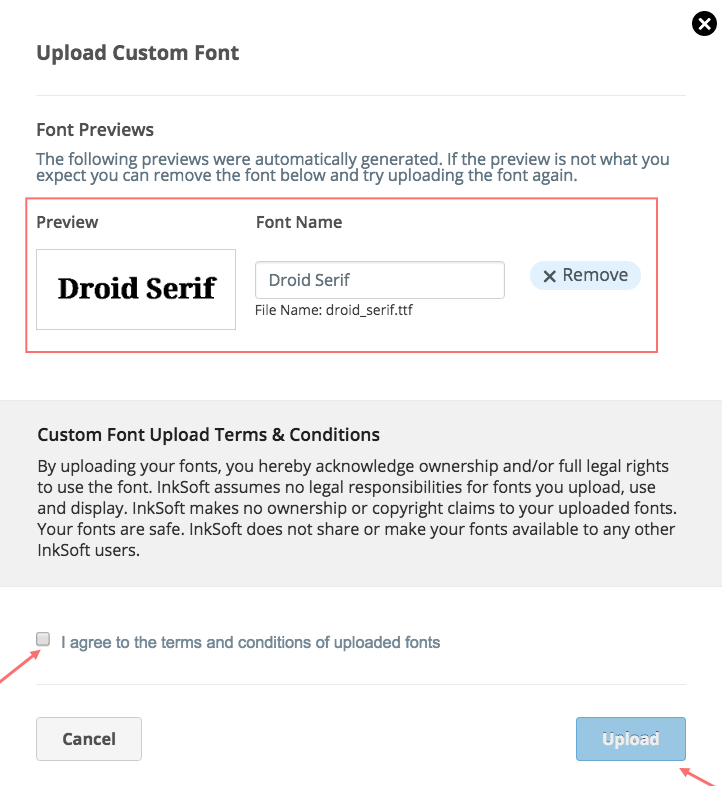Image resolution: width=722 pixels, height=786 pixels.
Task: Click the 'try uploading the font again' text
Action: [x=470, y=175]
